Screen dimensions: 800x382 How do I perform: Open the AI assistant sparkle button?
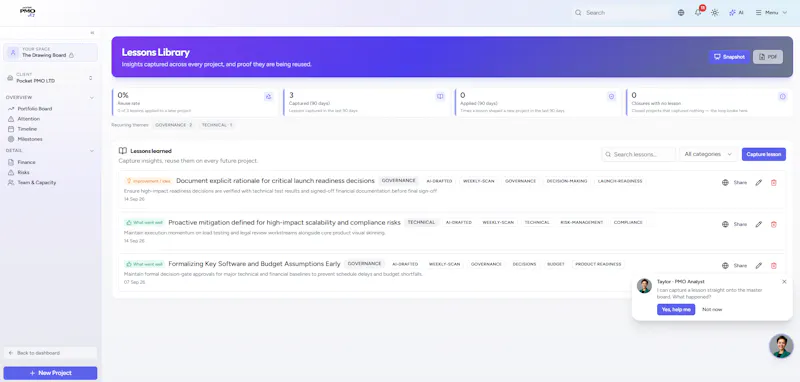click(x=736, y=13)
